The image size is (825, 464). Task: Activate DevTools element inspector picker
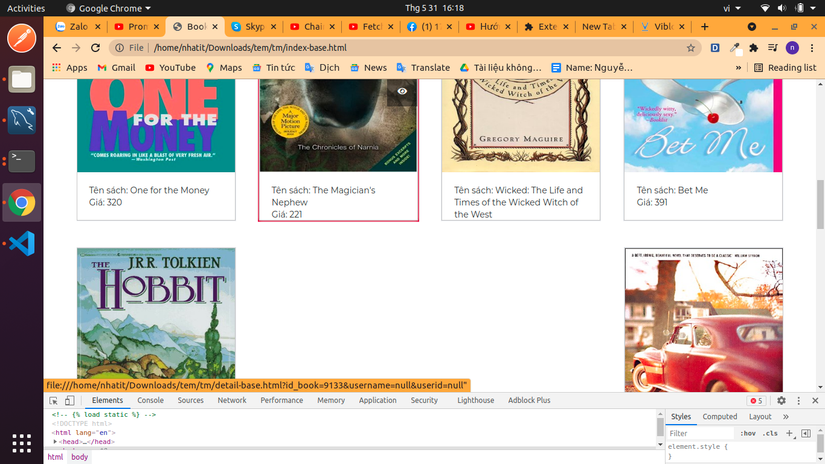(x=54, y=400)
